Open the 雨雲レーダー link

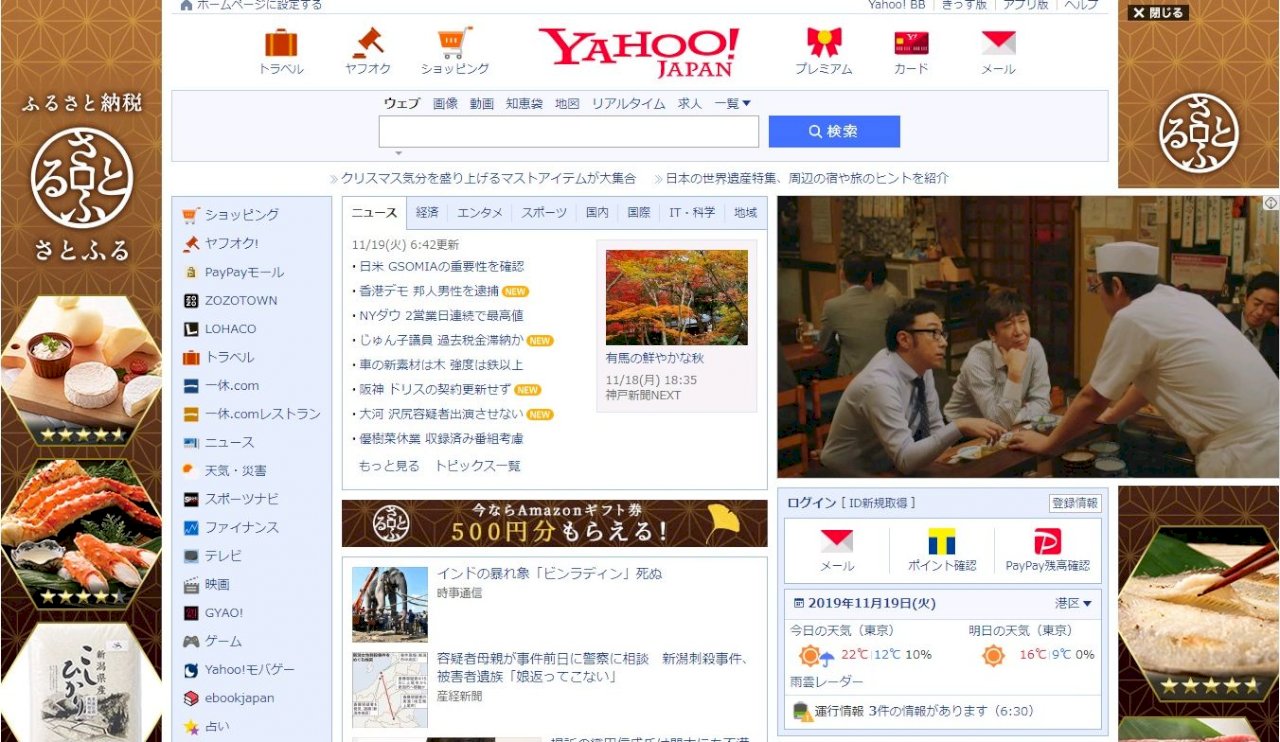(x=826, y=682)
